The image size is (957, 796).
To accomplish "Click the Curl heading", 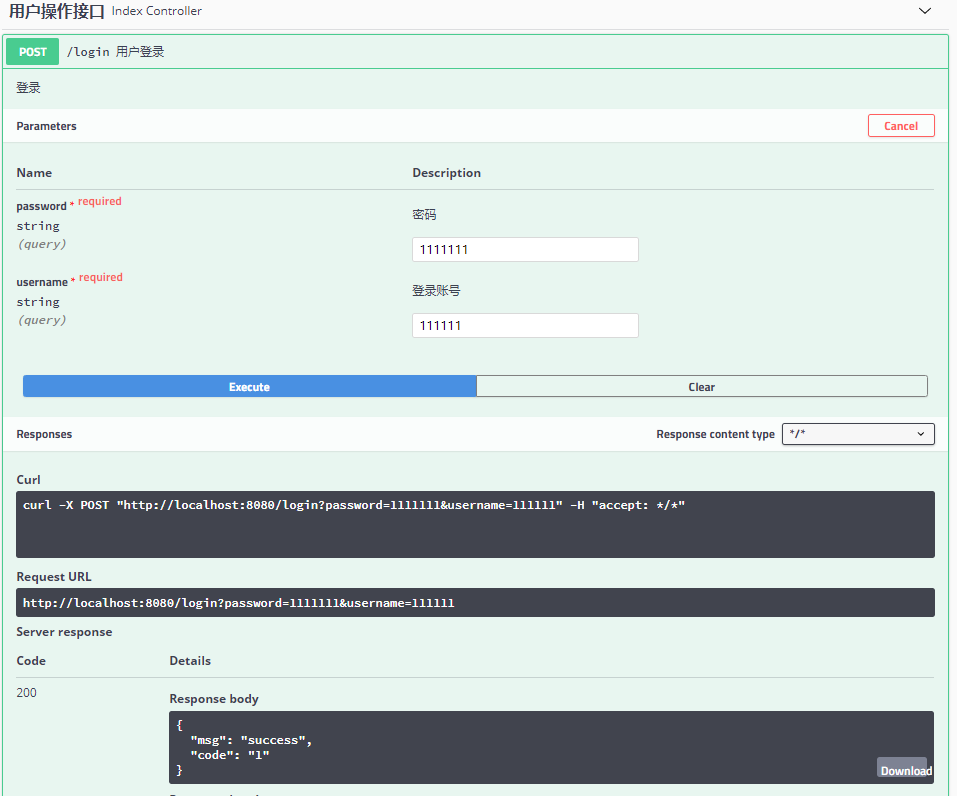I will 29,480.
